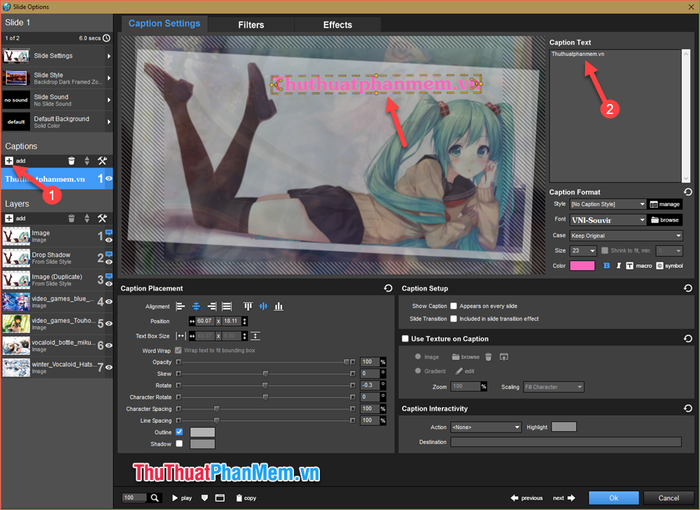Open the caption Style dropdown
The width and height of the screenshot is (700, 510).
608,204
